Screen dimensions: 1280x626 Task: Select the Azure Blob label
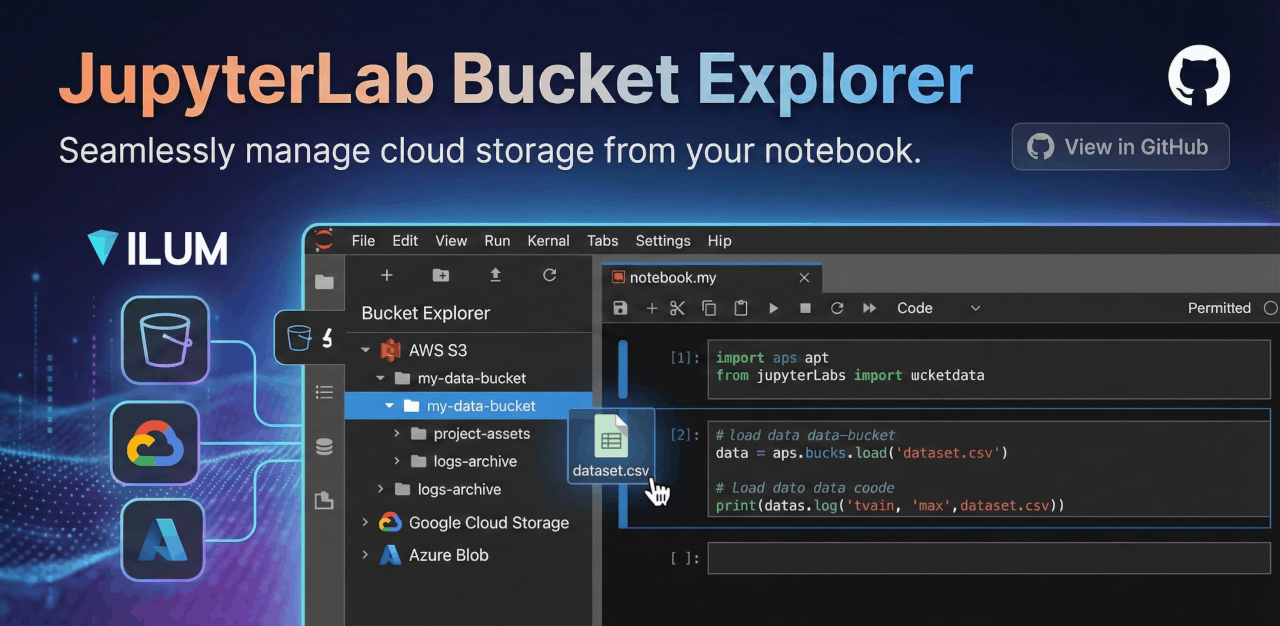click(449, 555)
